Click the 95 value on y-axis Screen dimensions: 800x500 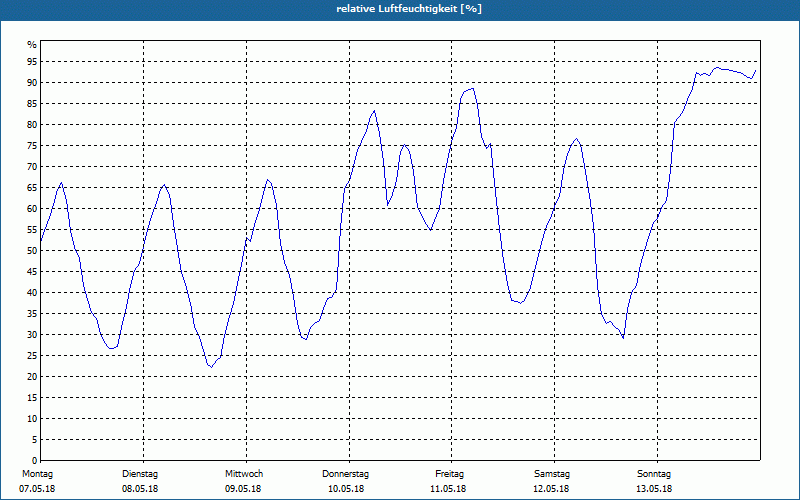(32, 62)
